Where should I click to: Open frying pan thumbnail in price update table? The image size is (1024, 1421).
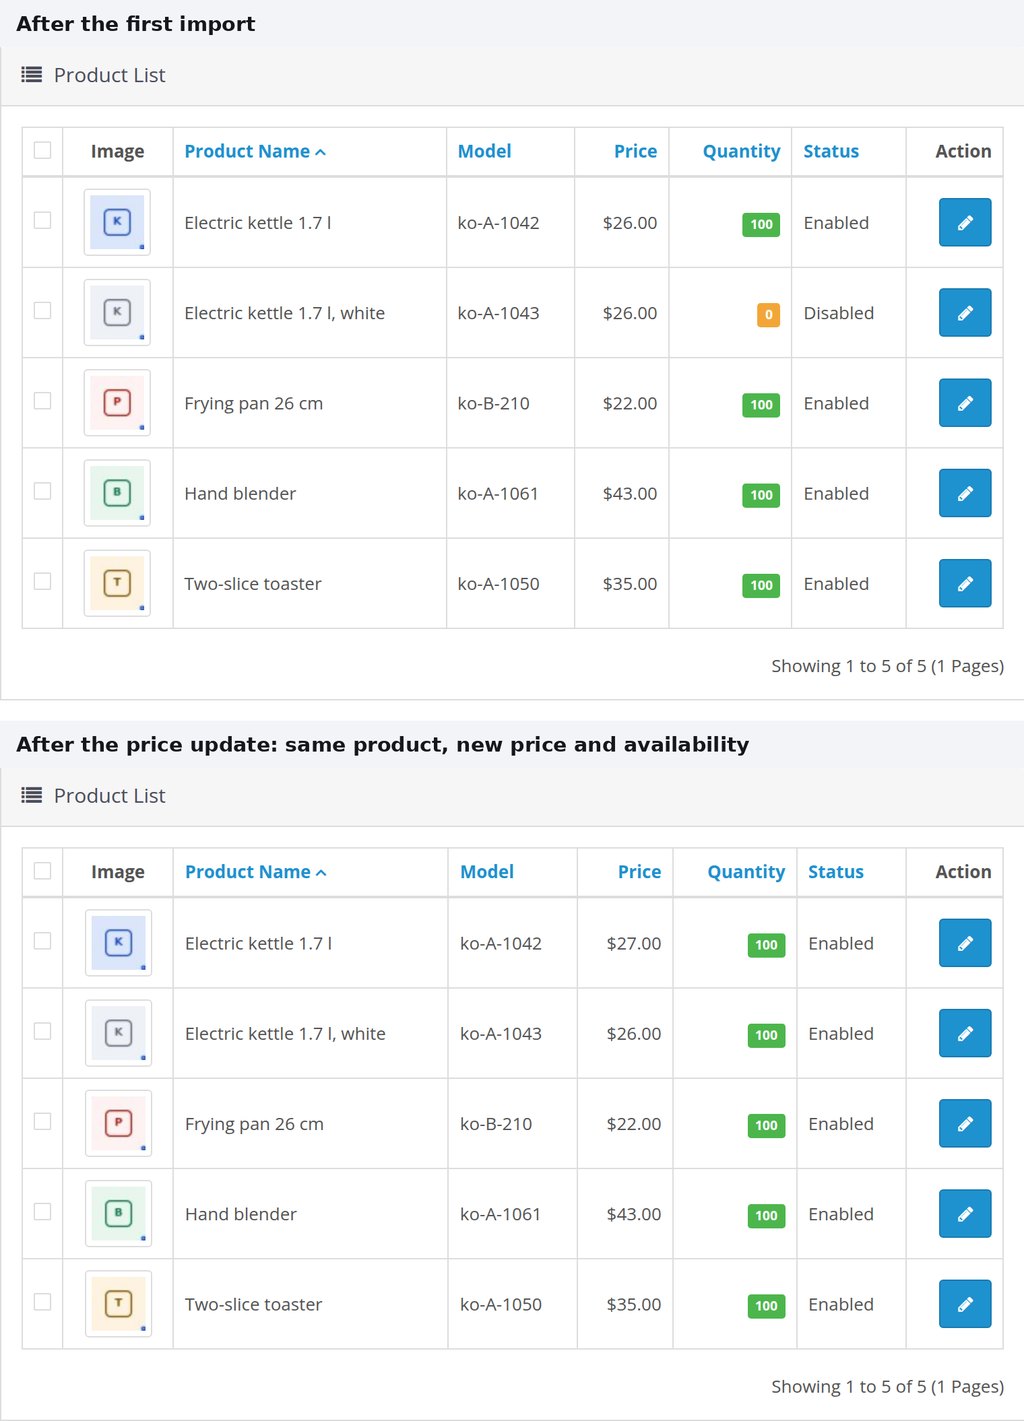(x=118, y=1123)
